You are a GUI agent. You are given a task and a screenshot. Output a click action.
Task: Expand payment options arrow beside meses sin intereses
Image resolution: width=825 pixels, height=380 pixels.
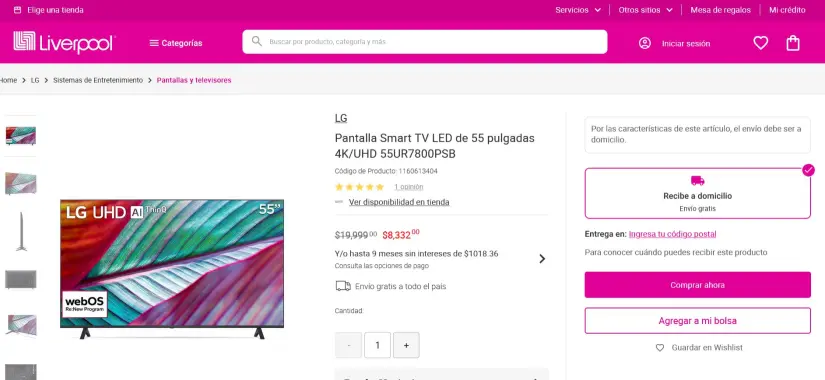(542, 258)
